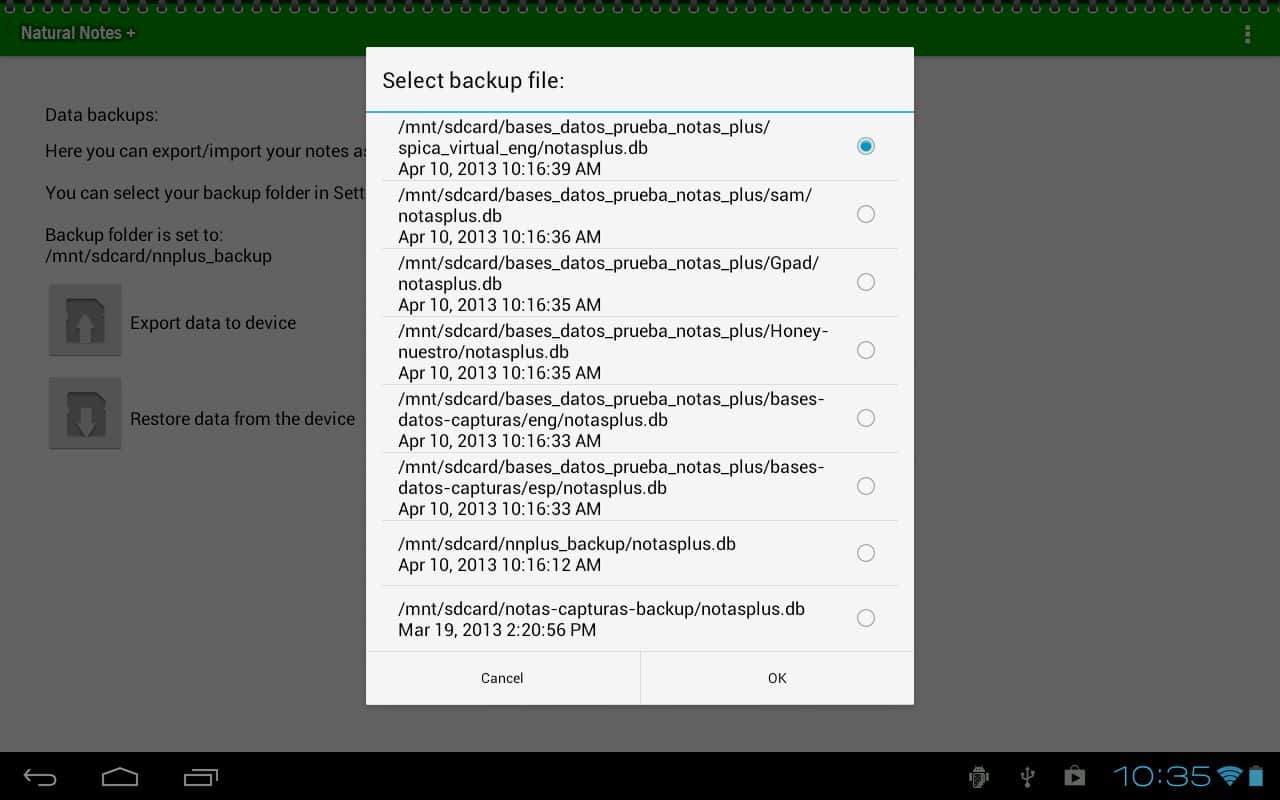Select the spica_virtual_eng backup radio button
1280x800 pixels.
pos(866,146)
